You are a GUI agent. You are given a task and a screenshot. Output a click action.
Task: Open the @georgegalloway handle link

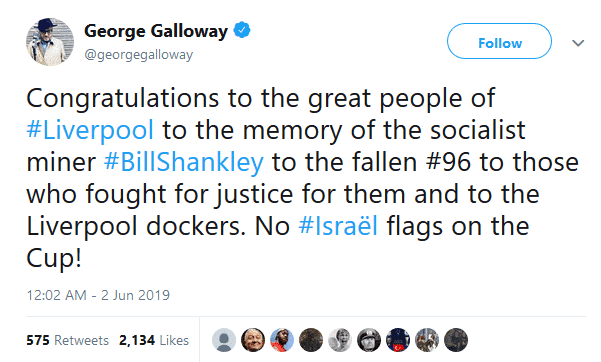(138, 55)
